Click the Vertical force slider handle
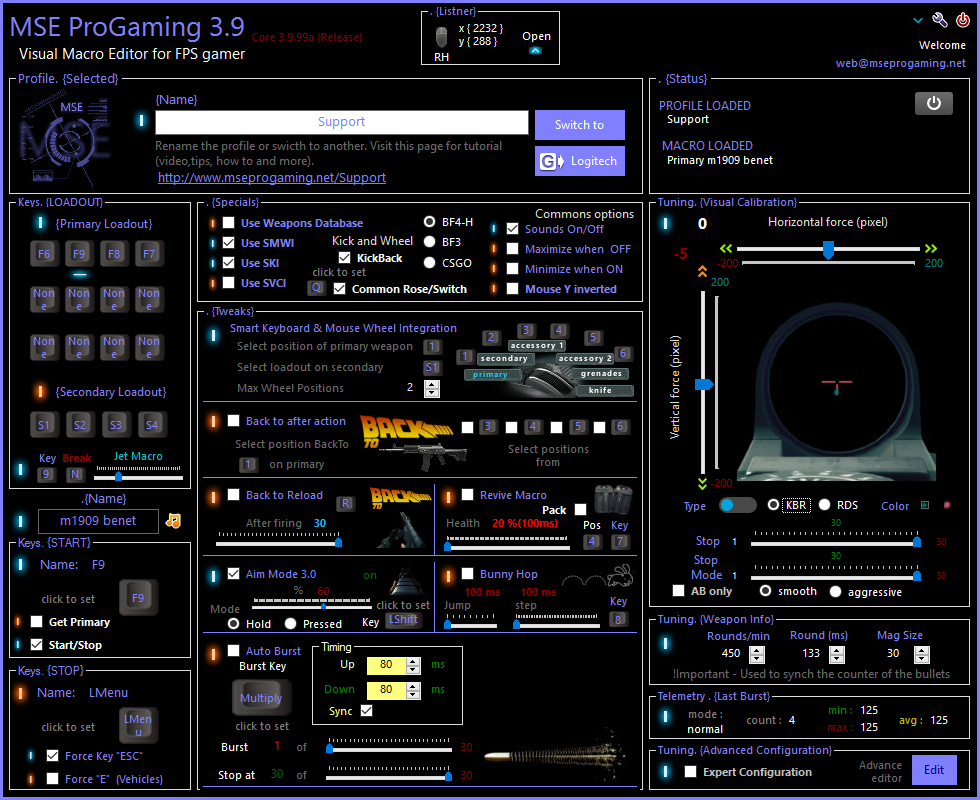The height and width of the screenshot is (800, 980). (704, 384)
